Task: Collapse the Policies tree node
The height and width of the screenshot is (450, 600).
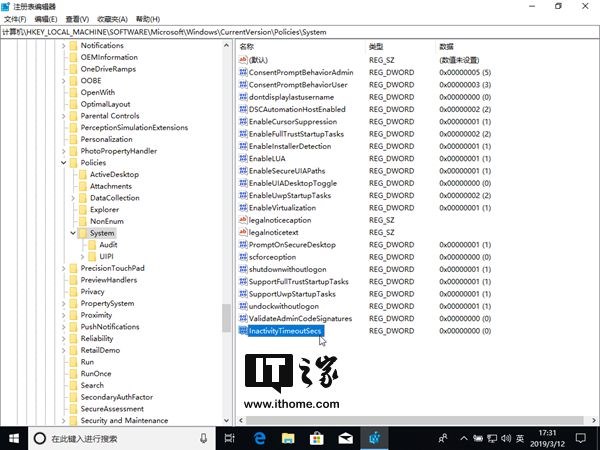Action: pos(64,163)
